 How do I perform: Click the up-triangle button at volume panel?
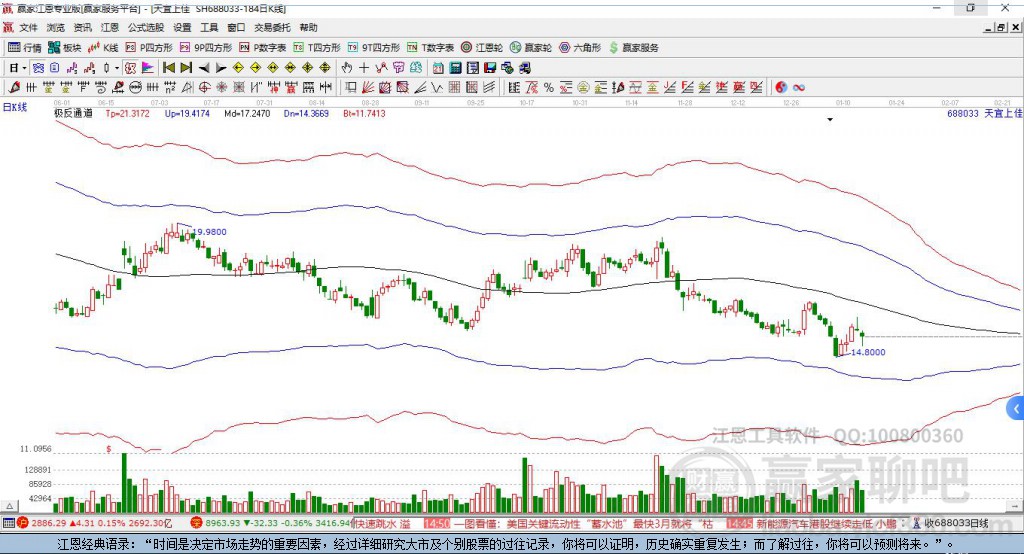(x=9, y=506)
